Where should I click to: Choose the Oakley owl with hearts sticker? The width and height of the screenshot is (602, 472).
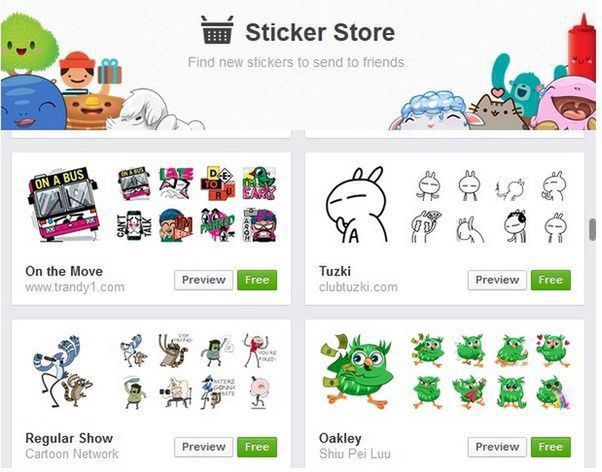coord(553,350)
